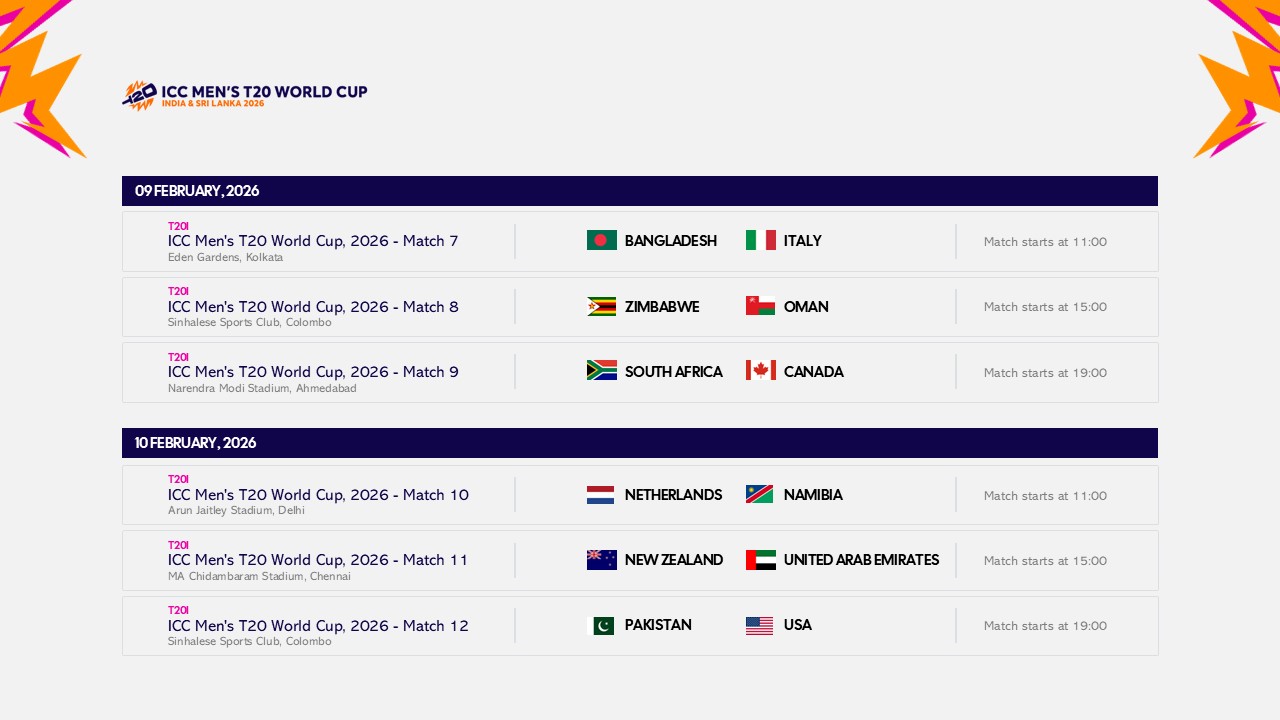Select the Namibia flag

(x=761, y=494)
